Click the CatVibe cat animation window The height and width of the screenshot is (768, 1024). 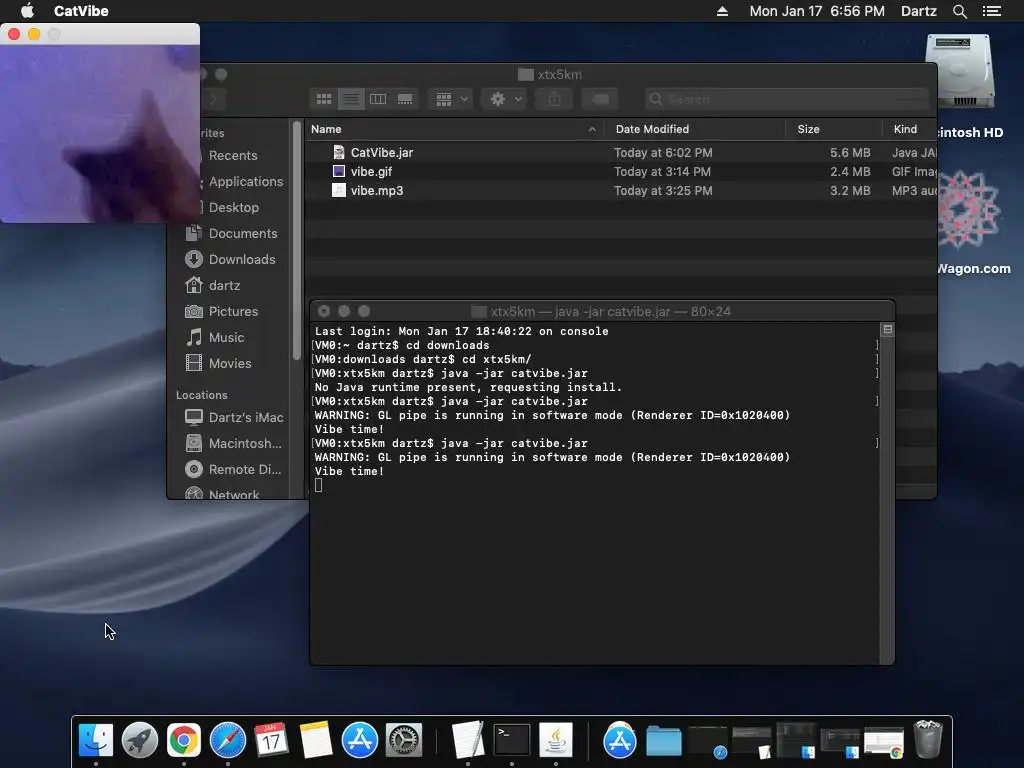click(x=100, y=134)
